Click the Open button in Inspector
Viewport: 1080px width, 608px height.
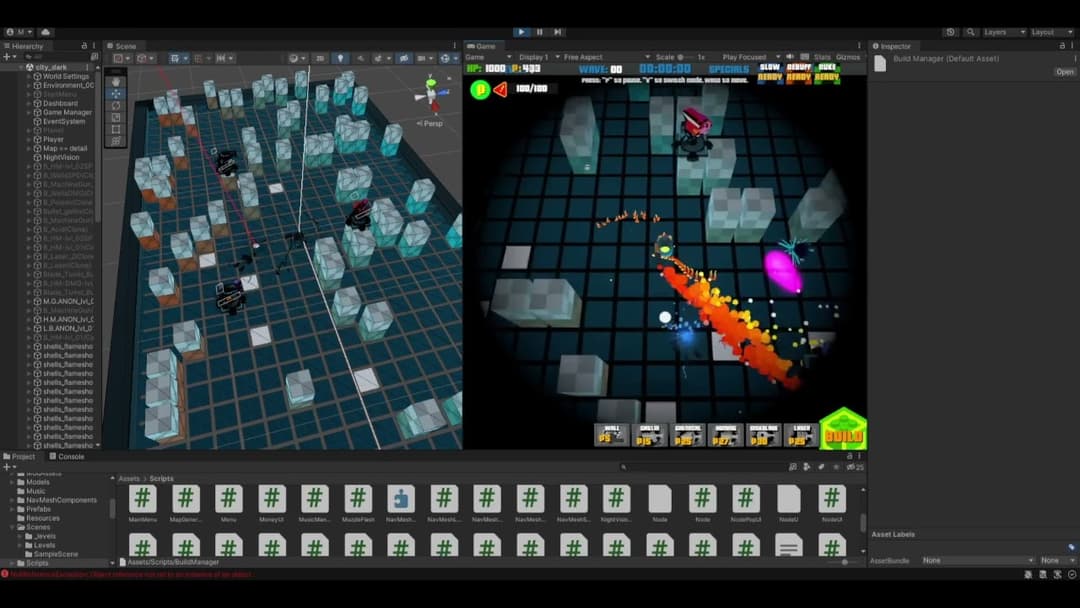tap(1065, 72)
